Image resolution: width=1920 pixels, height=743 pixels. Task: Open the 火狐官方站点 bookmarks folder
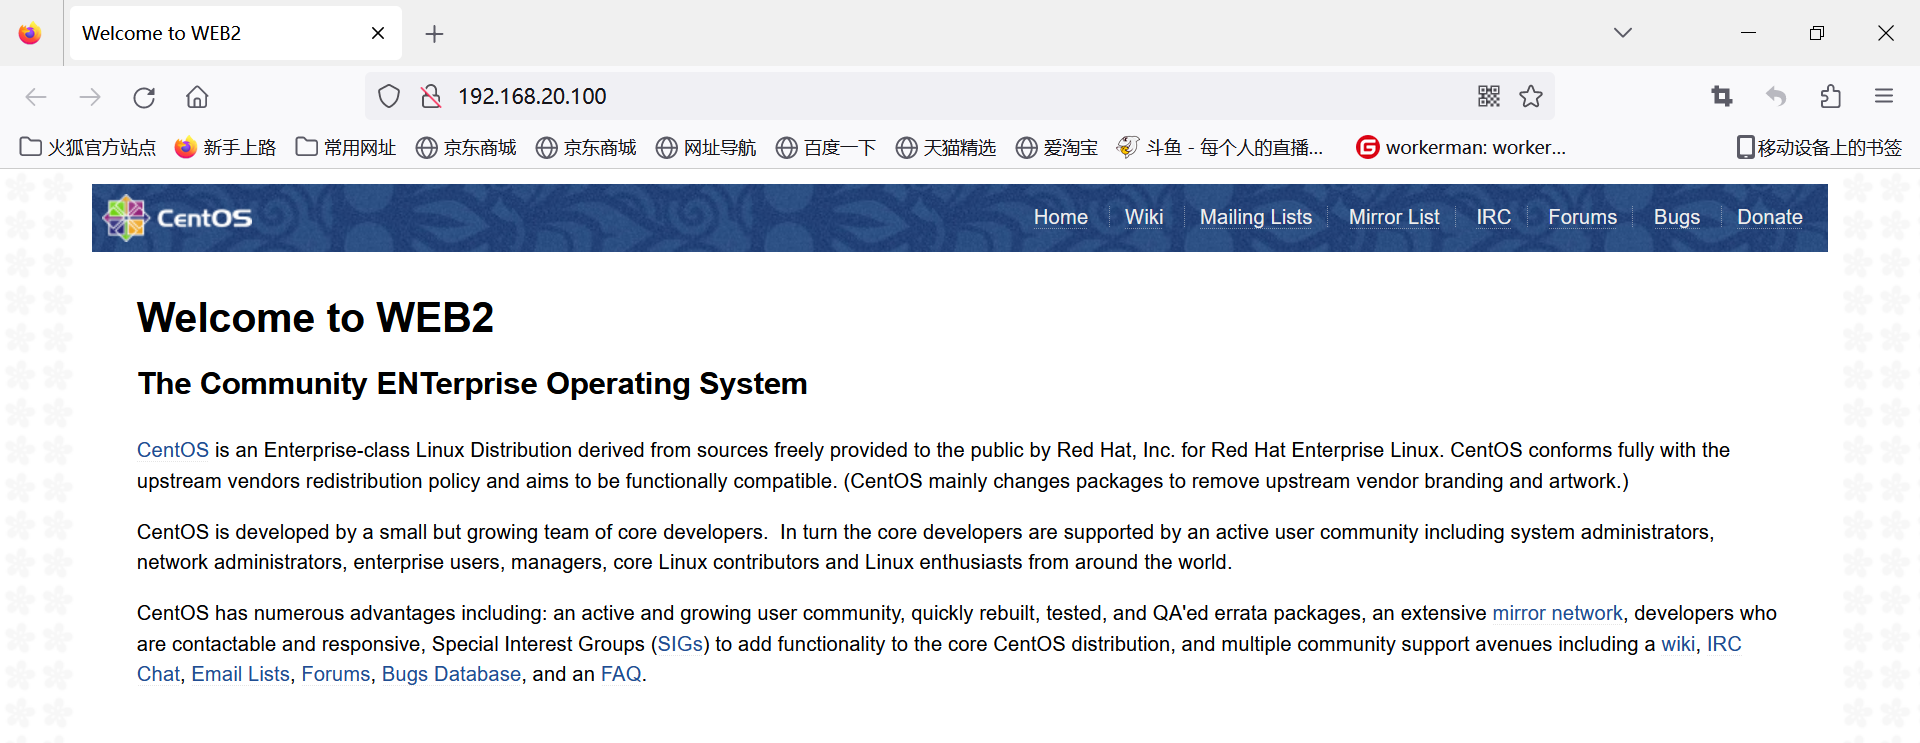pyautogui.click(x=88, y=148)
